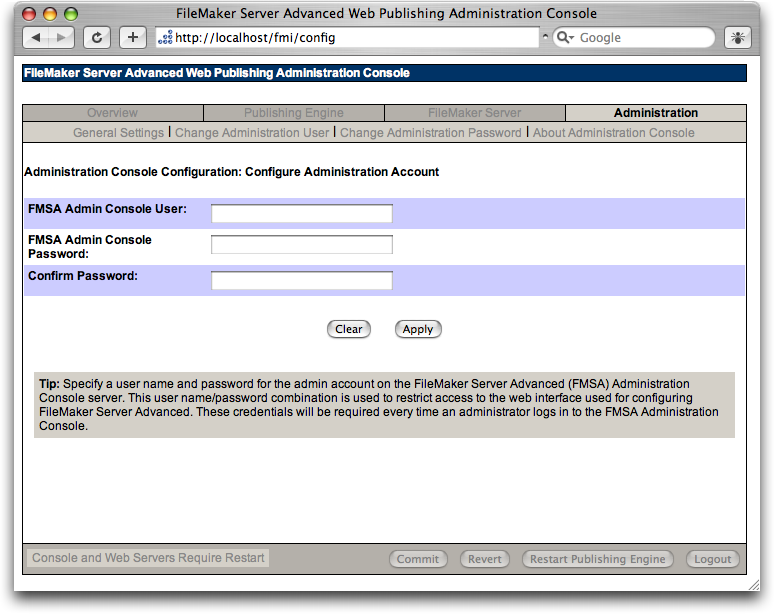
Task: Click the blue console title banner
Action: (x=384, y=73)
